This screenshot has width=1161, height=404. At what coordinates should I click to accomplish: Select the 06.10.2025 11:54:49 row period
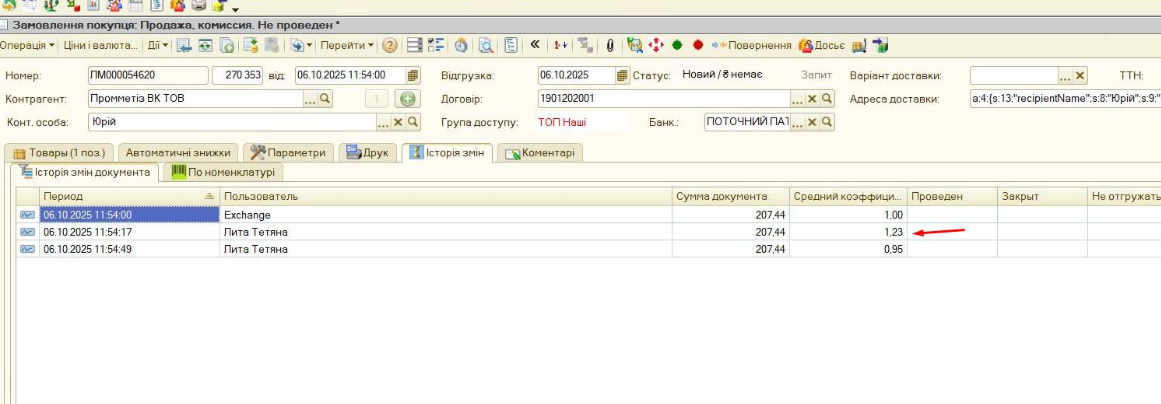point(129,249)
